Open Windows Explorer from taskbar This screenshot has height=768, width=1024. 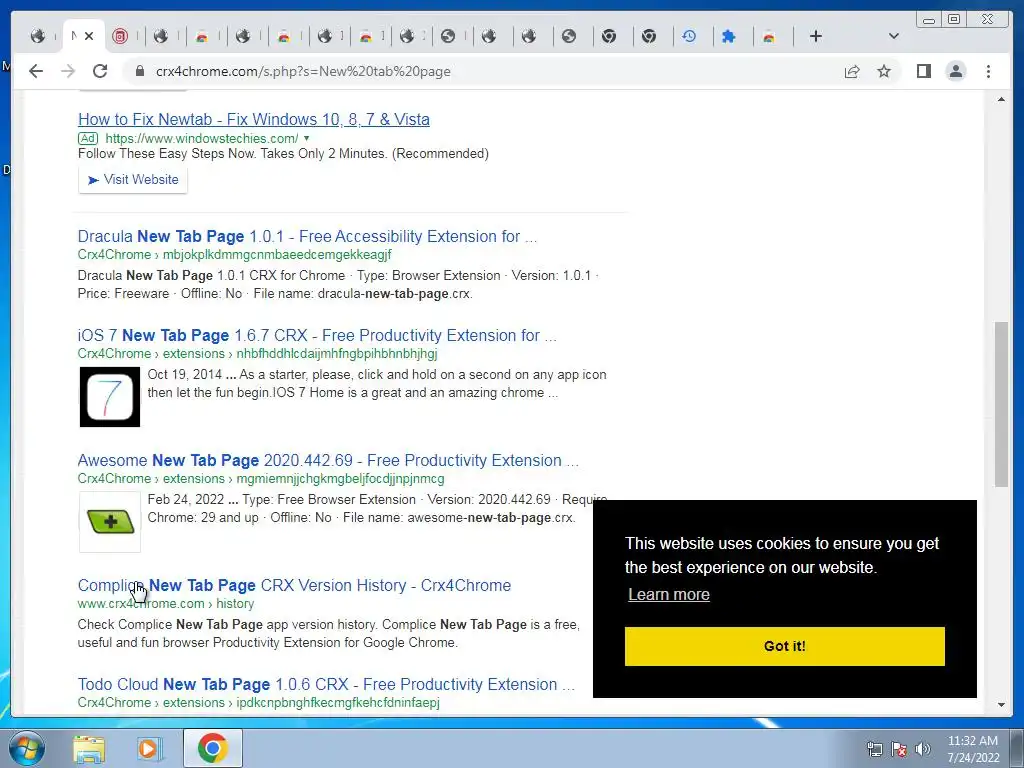tap(89, 749)
